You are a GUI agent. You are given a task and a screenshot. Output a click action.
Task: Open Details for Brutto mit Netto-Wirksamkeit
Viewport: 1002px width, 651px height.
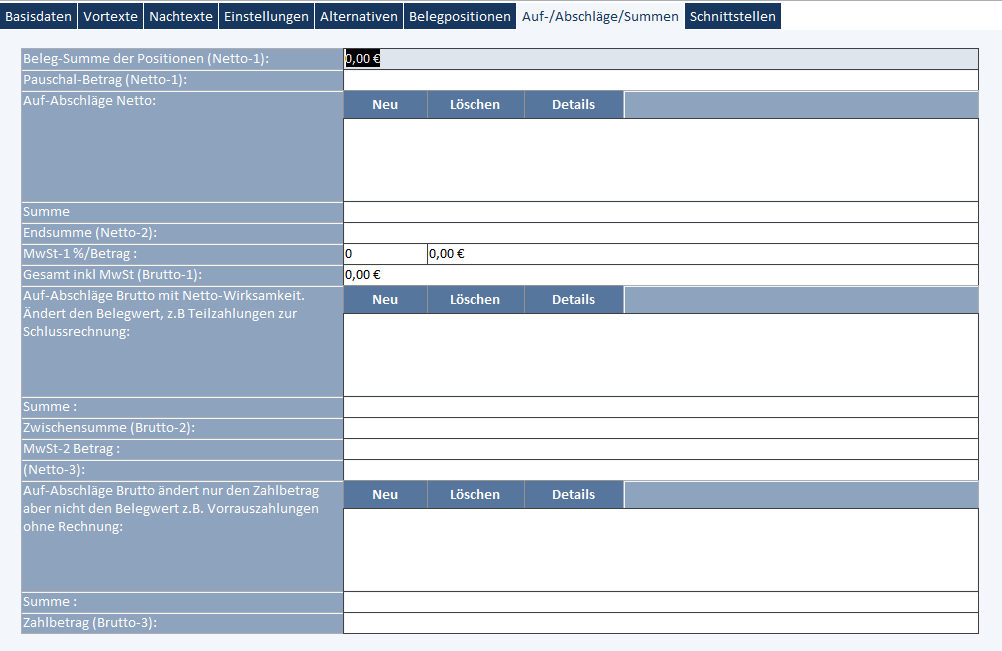coord(573,300)
